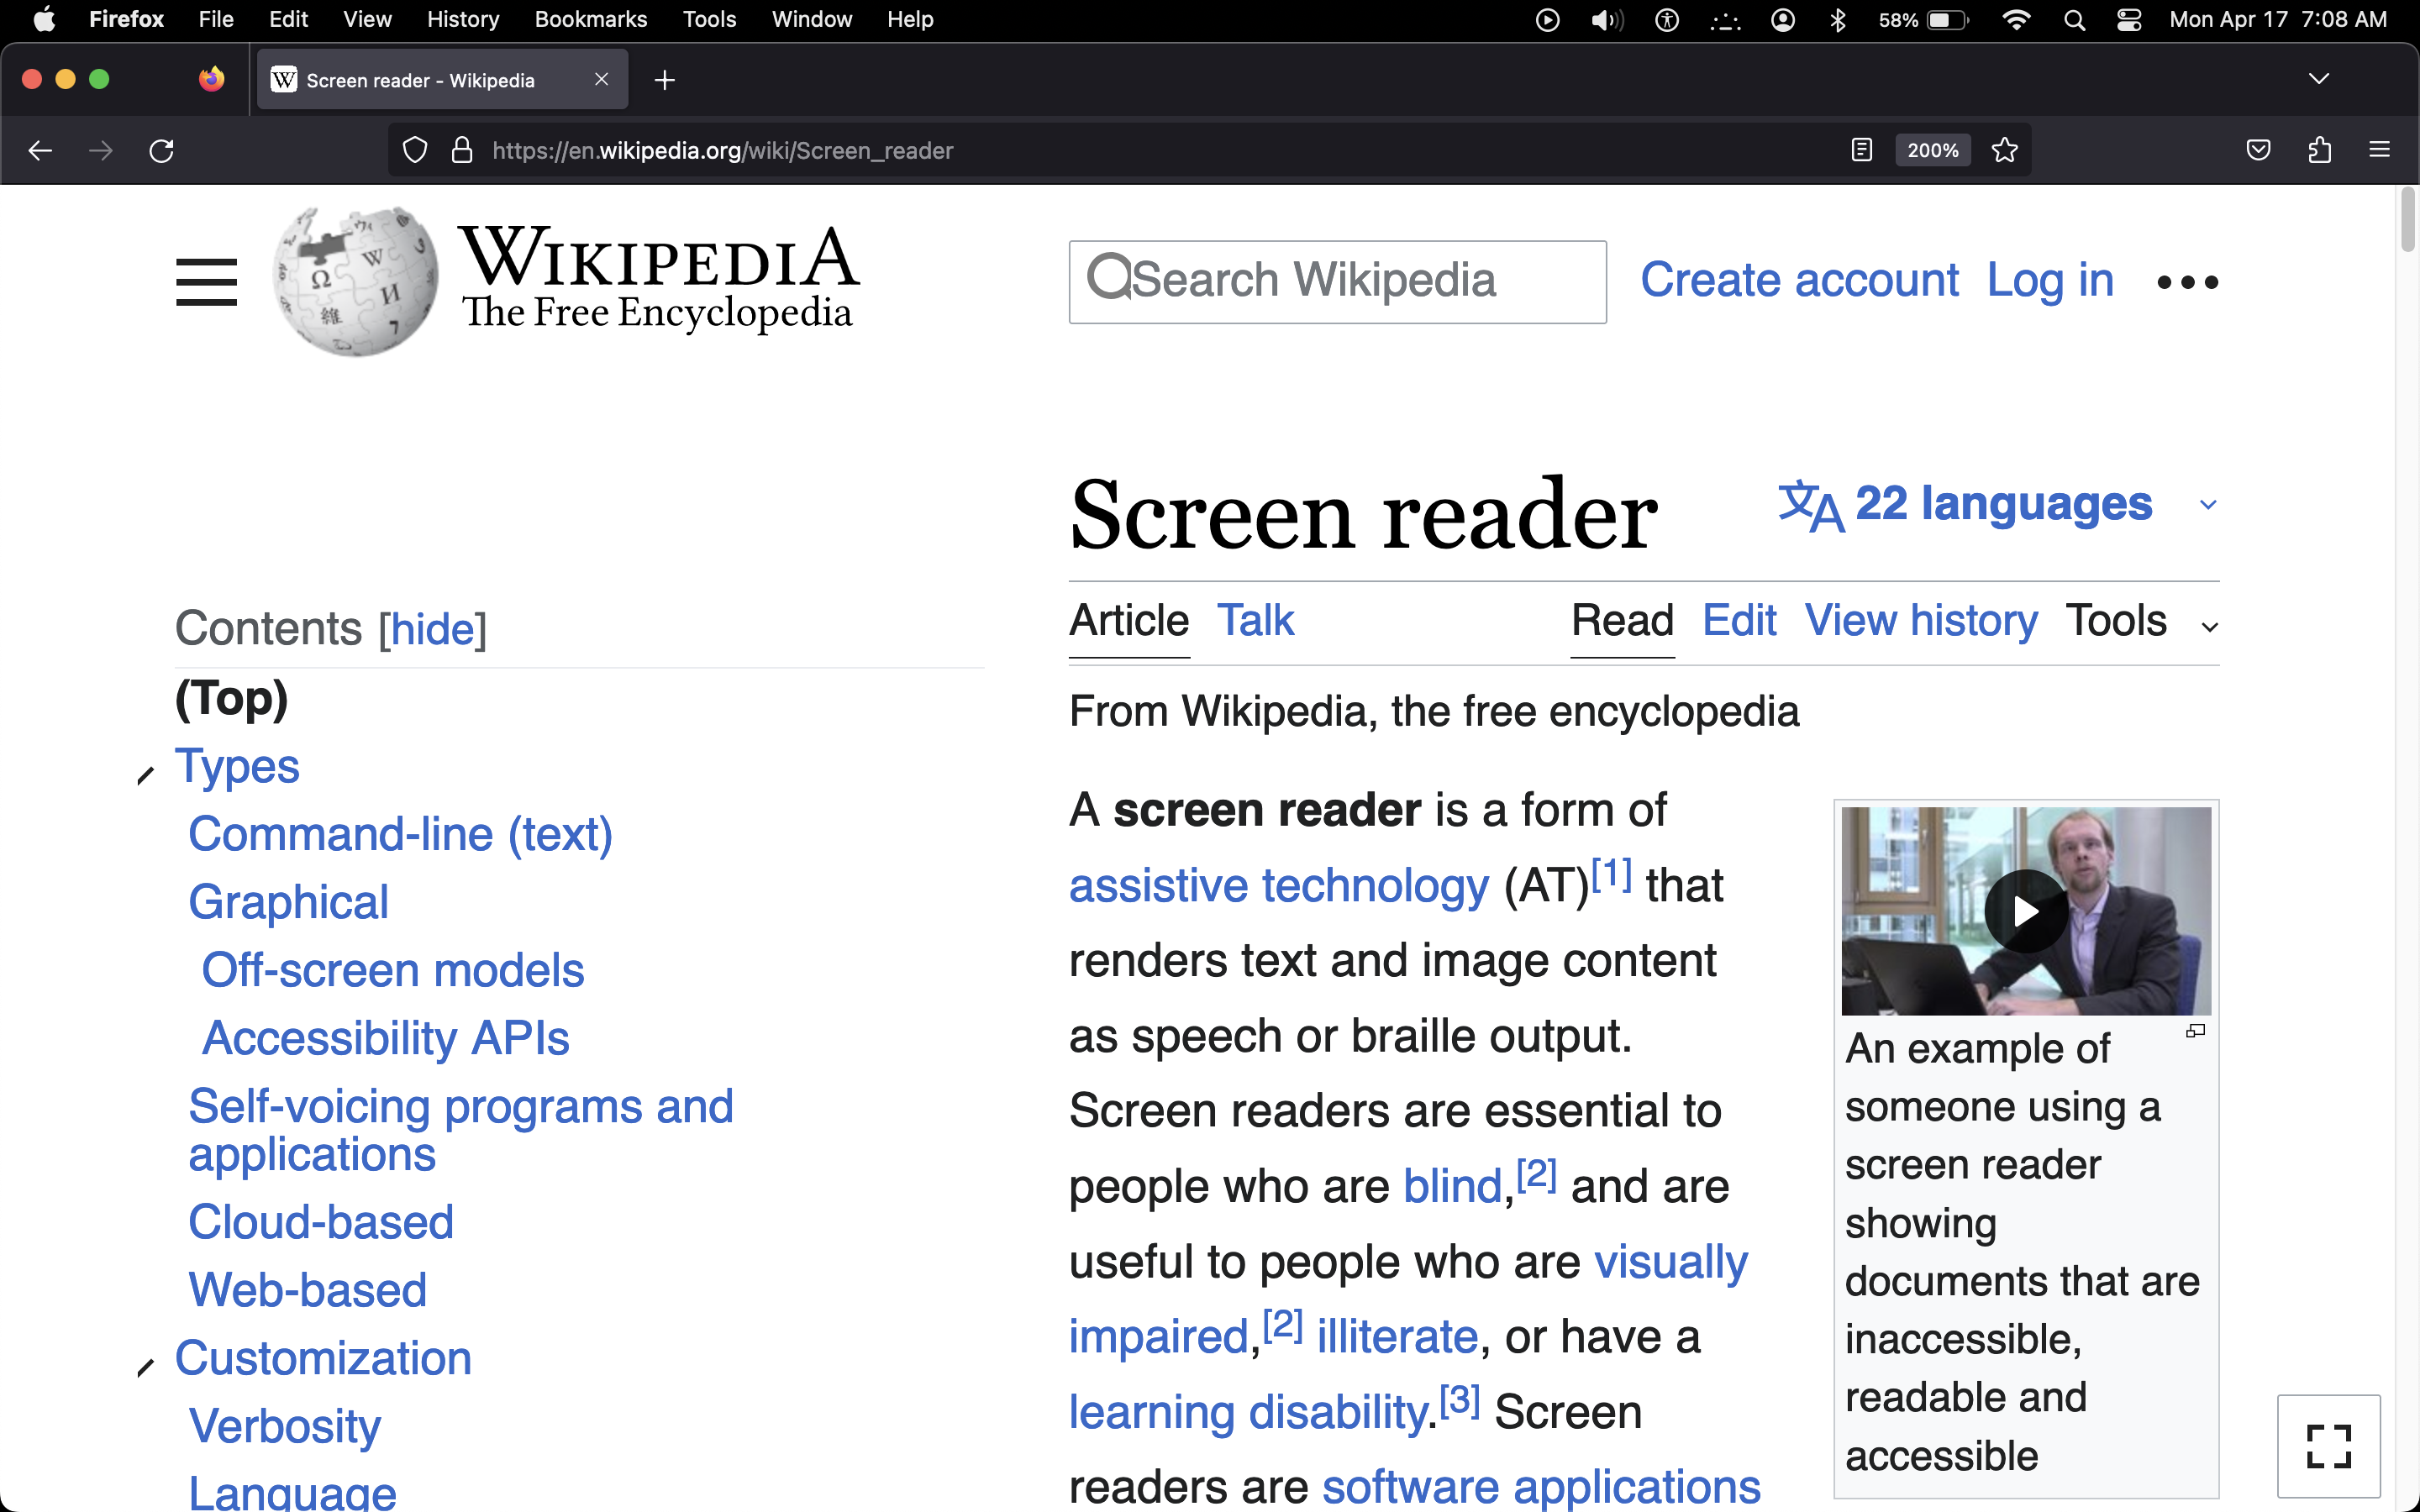This screenshot has height=1512, width=2420.
Task: Open the Apple menu
Action: click(44, 20)
